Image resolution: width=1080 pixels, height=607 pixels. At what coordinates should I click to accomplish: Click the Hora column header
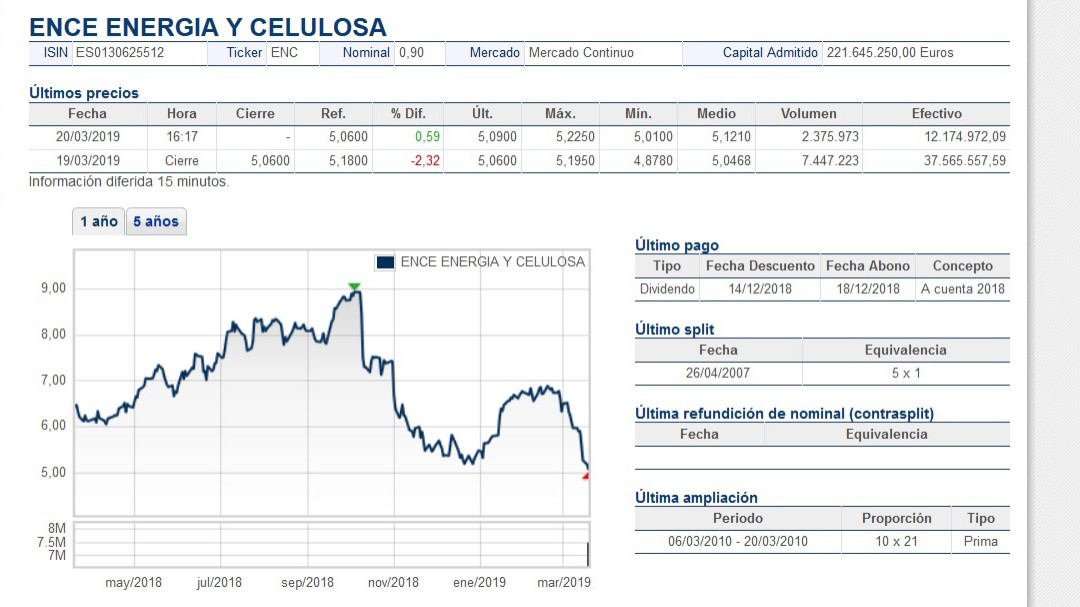(x=182, y=114)
